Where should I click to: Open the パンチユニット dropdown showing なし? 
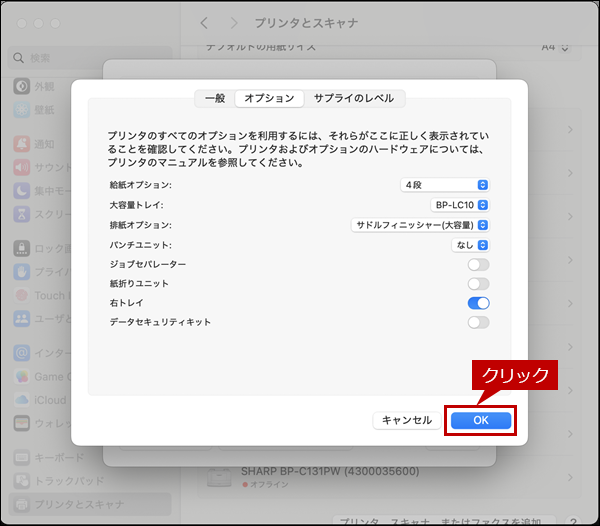click(469, 244)
